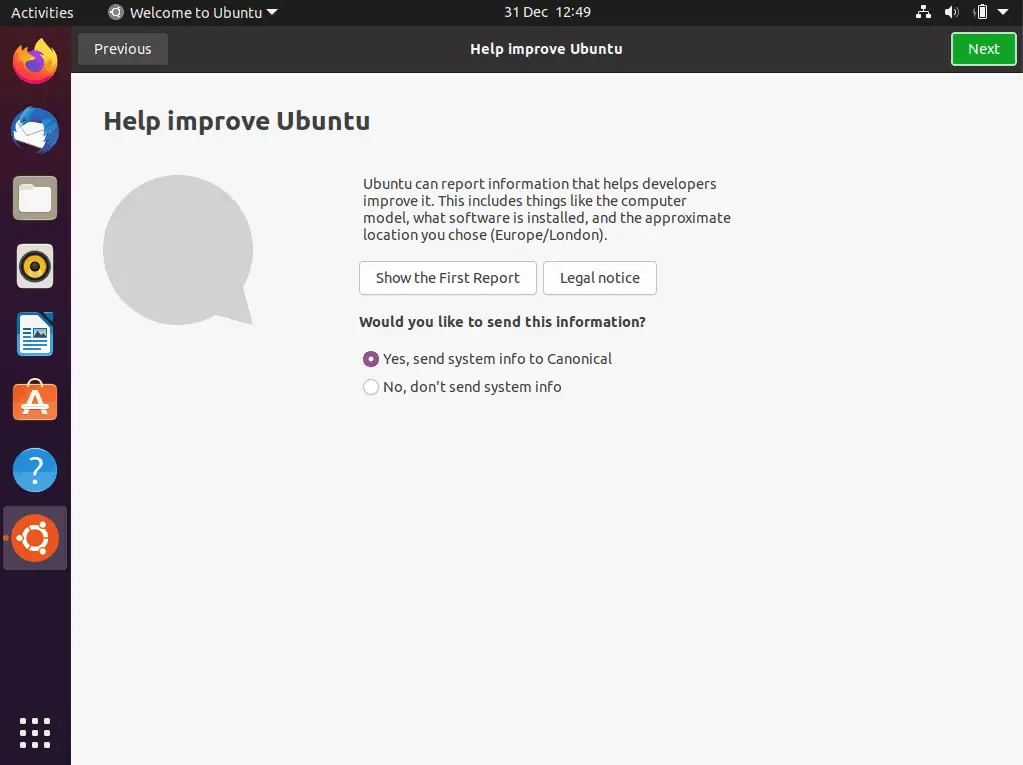Open the Files manager icon
Image resolution: width=1023 pixels, height=765 pixels.
35,198
